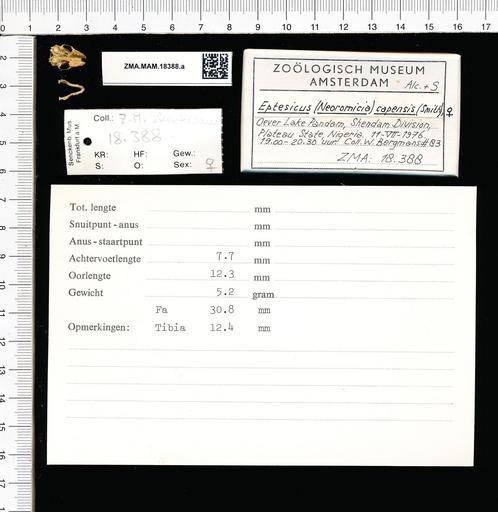Click the Tibia measurement 12.4
This screenshot has width=498, height=512.
tap(221, 327)
